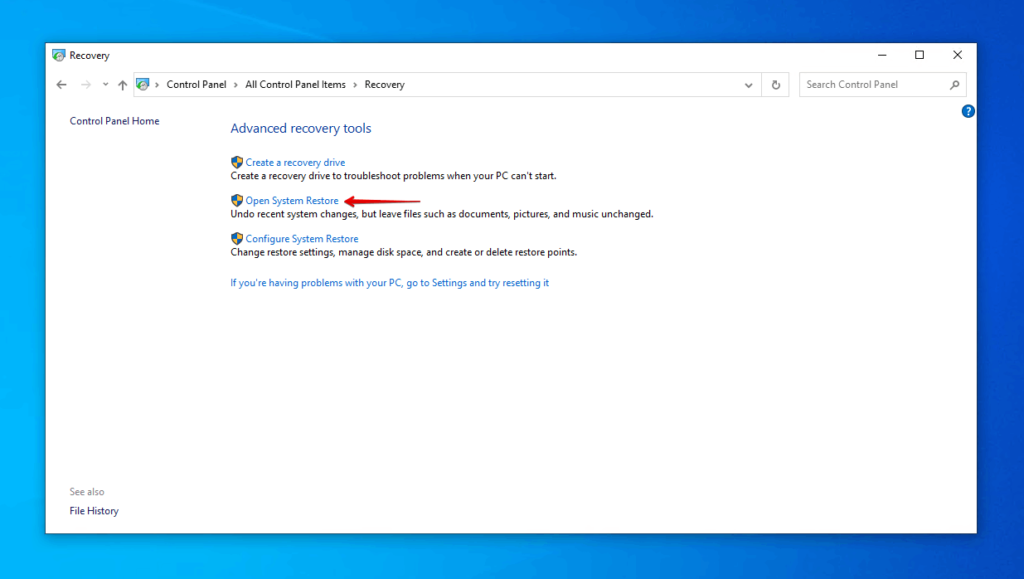Click the File History link
Image resolution: width=1024 pixels, height=579 pixels.
click(93, 510)
